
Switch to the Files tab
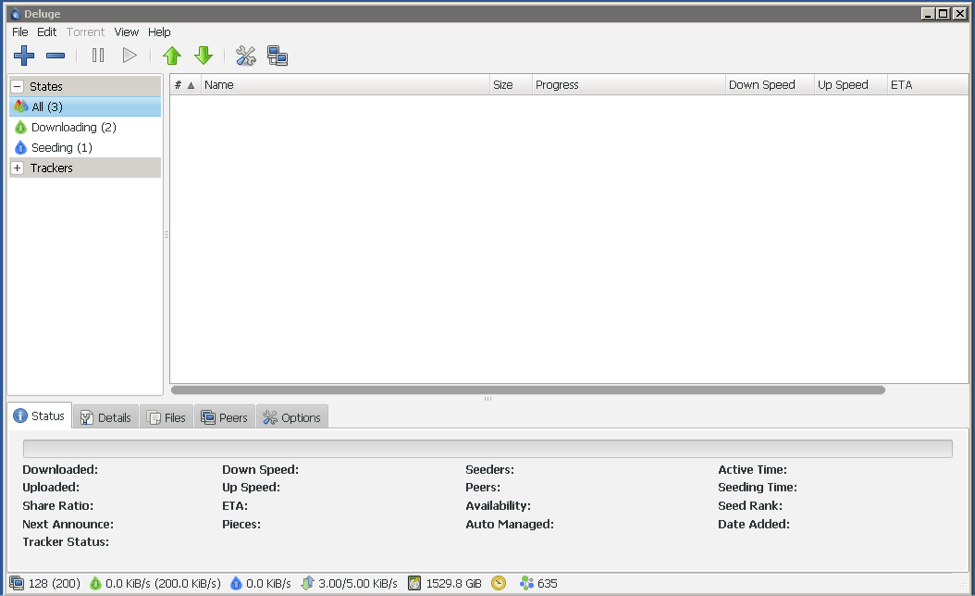(x=166, y=417)
